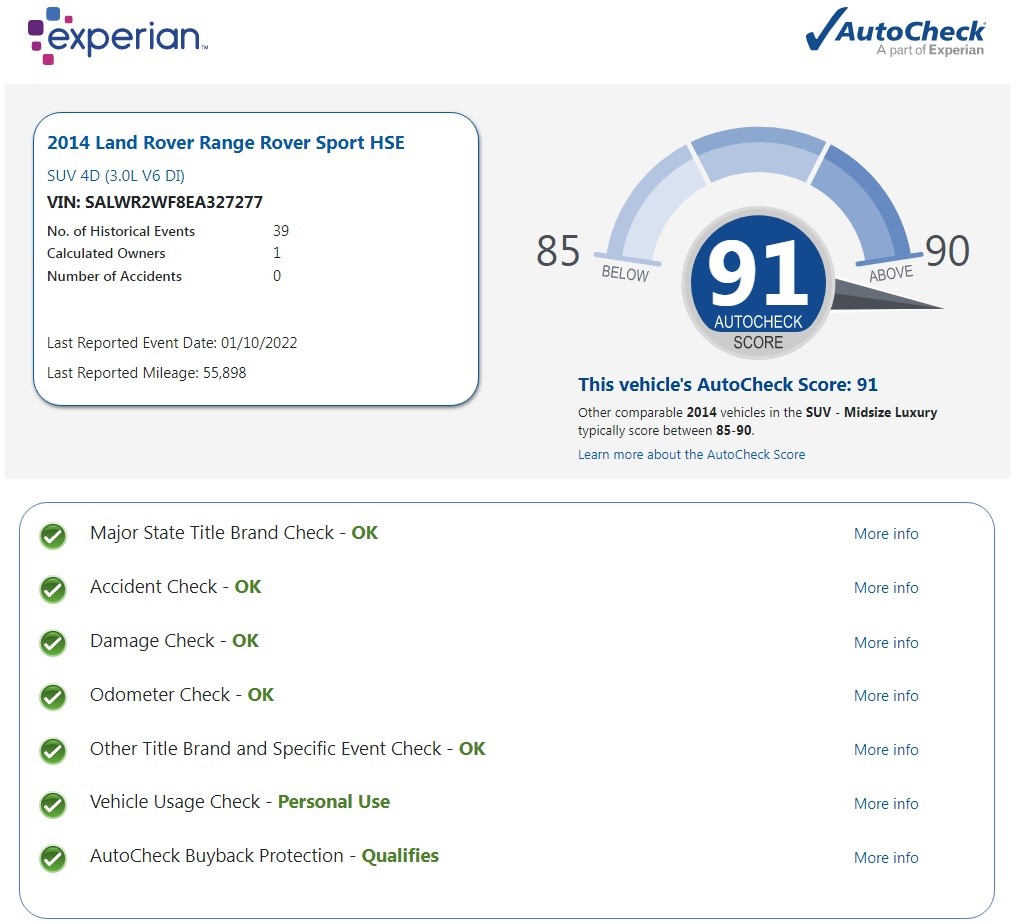Click the 2014 Land Rover Range Rover Sport HSE title
Image resolution: width=1016 pixels, height=924 pixels.
225,143
